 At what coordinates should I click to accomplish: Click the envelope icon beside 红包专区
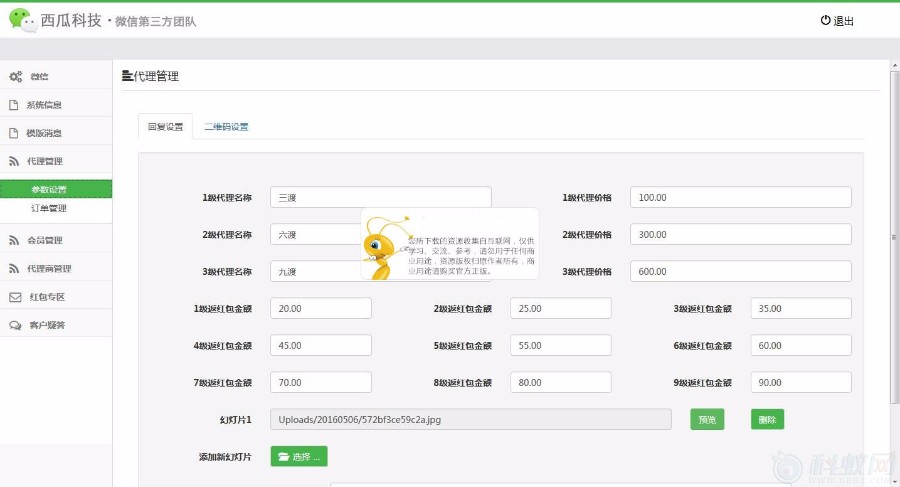pos(15,297)
